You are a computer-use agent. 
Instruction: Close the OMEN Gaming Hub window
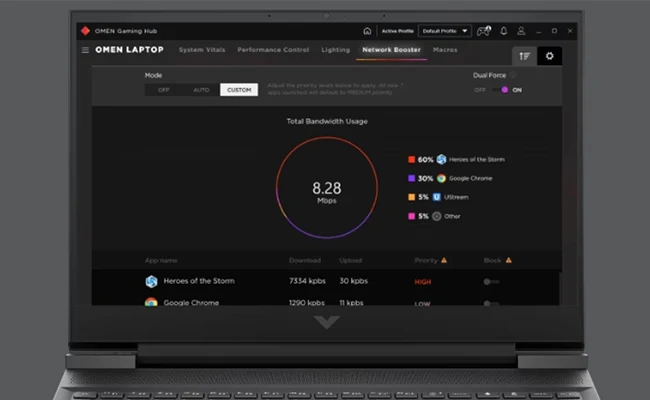click(570, 31)
